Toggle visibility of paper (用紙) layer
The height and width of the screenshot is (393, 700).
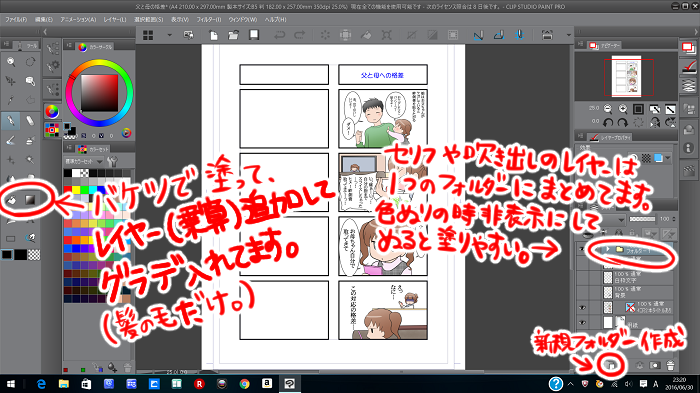point(582,322)
